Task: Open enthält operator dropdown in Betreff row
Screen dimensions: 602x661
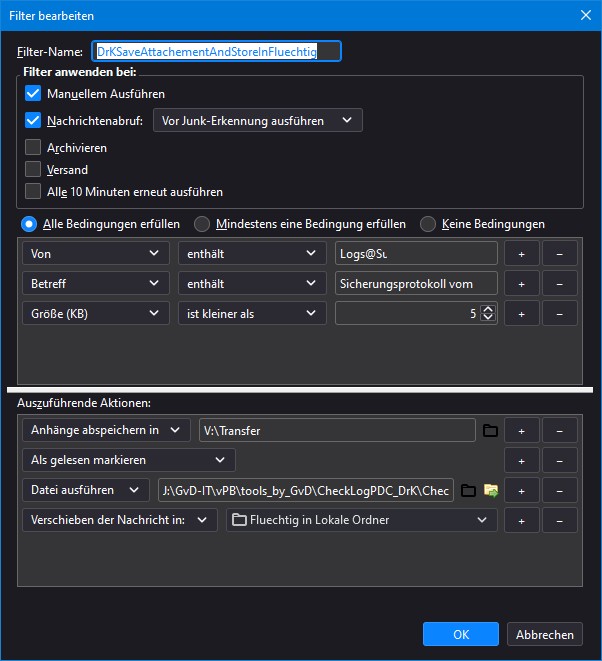Action: [x=252, y=283]
